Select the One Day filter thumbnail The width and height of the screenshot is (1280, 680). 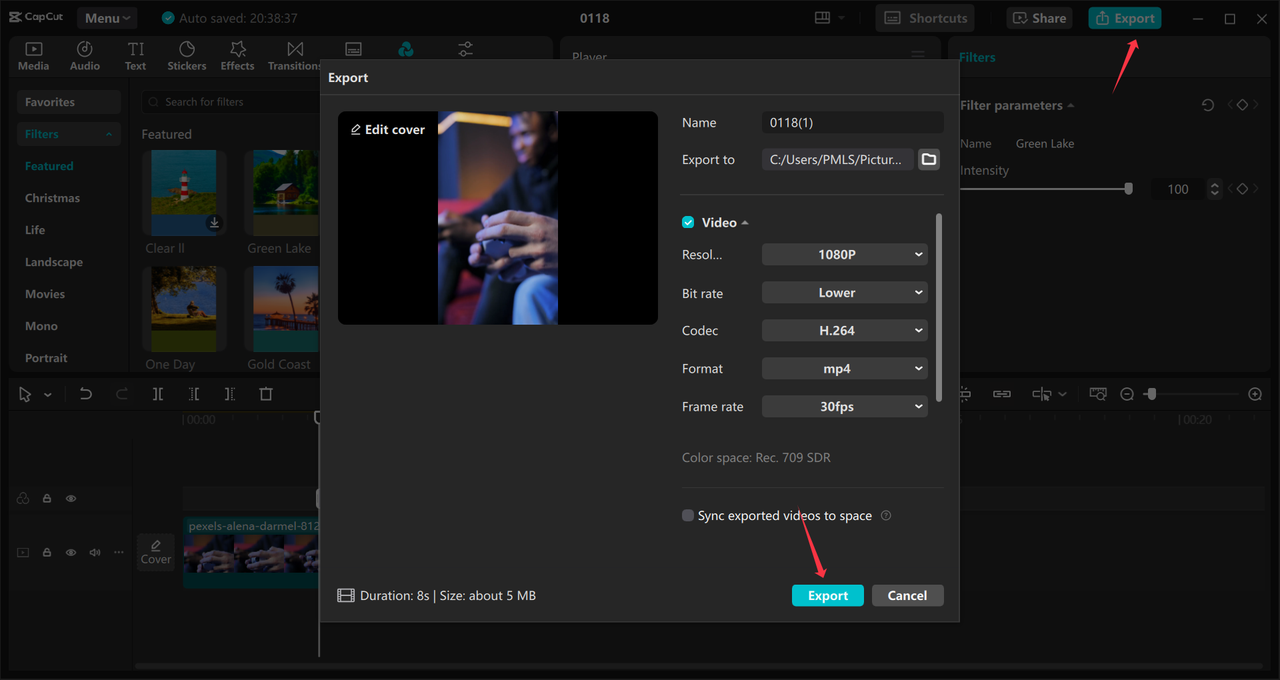coord(184,309)
